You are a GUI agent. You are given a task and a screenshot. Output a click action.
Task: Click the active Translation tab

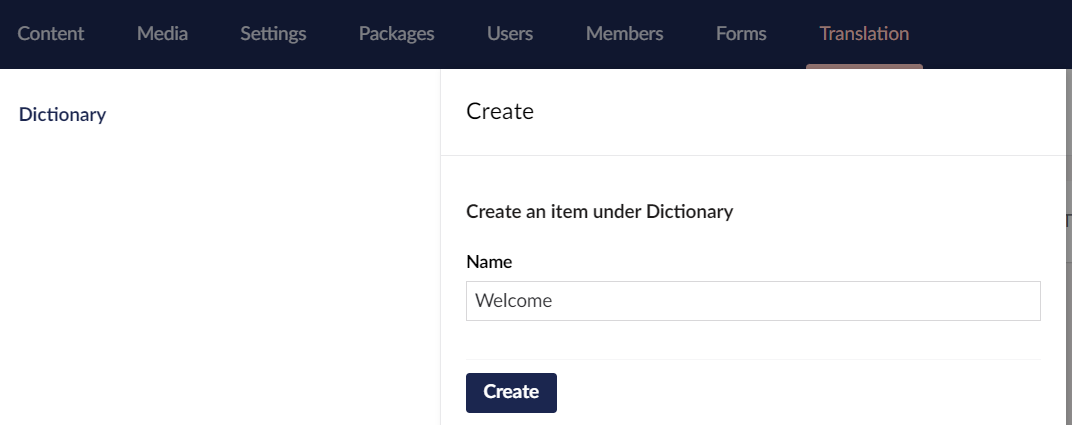[x=864, y=33]
